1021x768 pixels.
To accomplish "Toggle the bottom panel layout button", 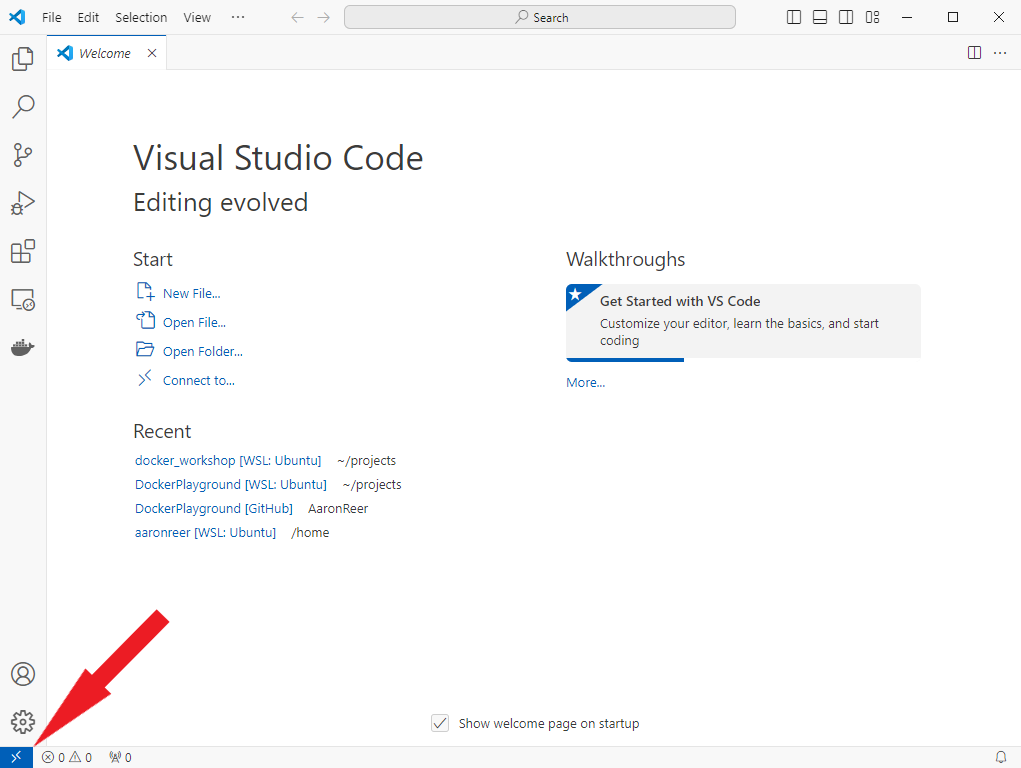I will click(820, 17).
